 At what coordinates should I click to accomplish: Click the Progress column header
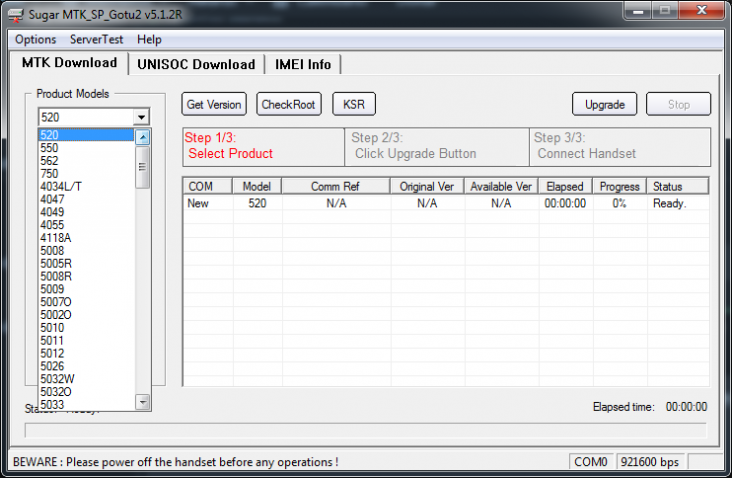(x=619, y=187)
